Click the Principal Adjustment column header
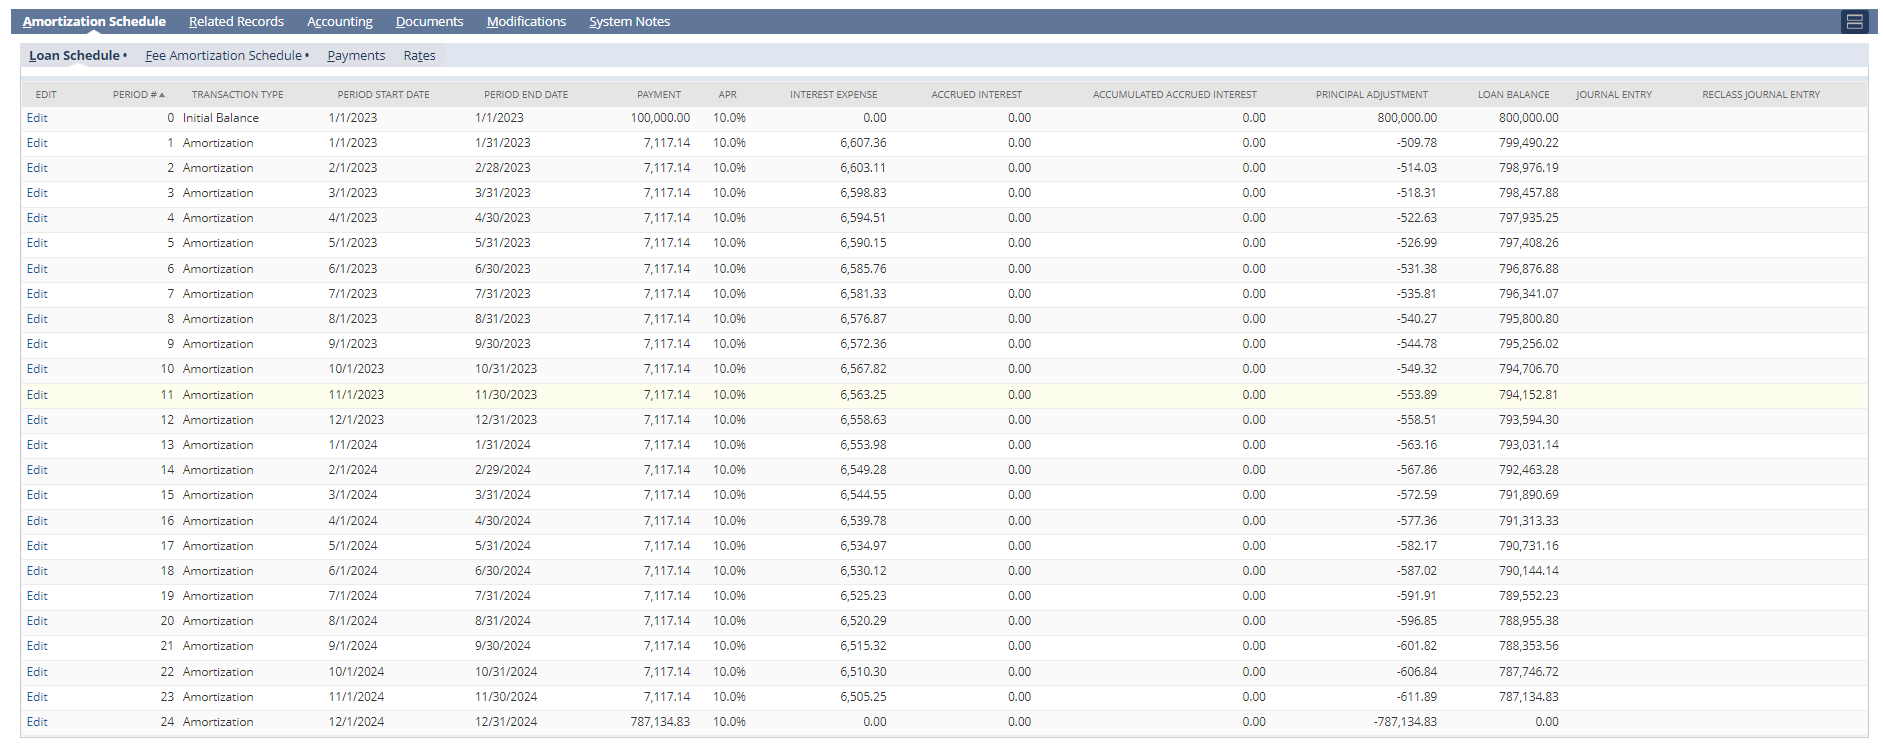The height and width of the screenshot is (745, 1883). [1371, 95]
